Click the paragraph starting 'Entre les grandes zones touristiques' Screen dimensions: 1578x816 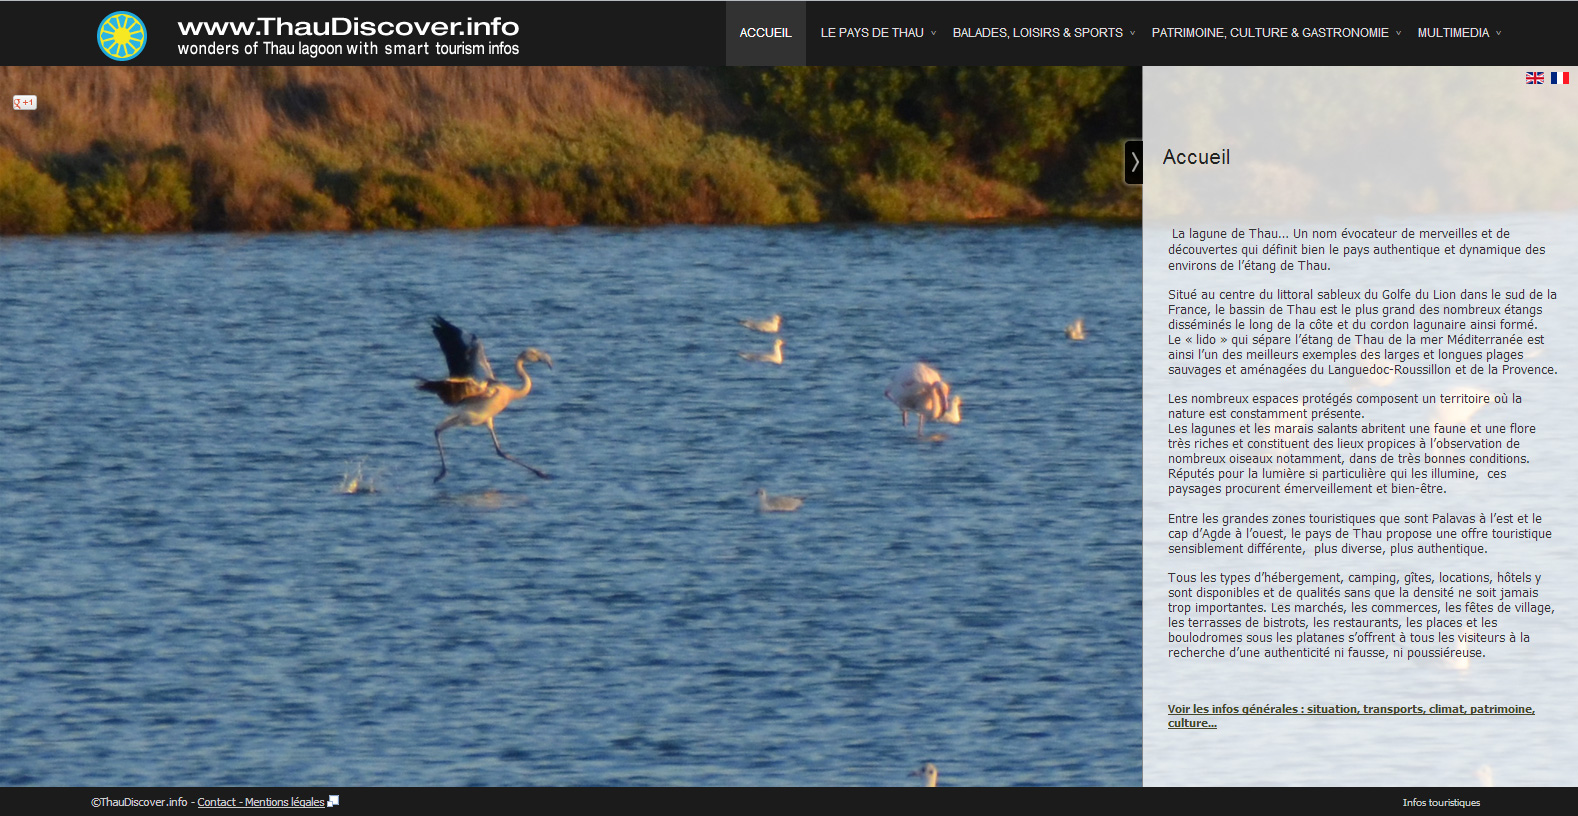pos(1360,534)
